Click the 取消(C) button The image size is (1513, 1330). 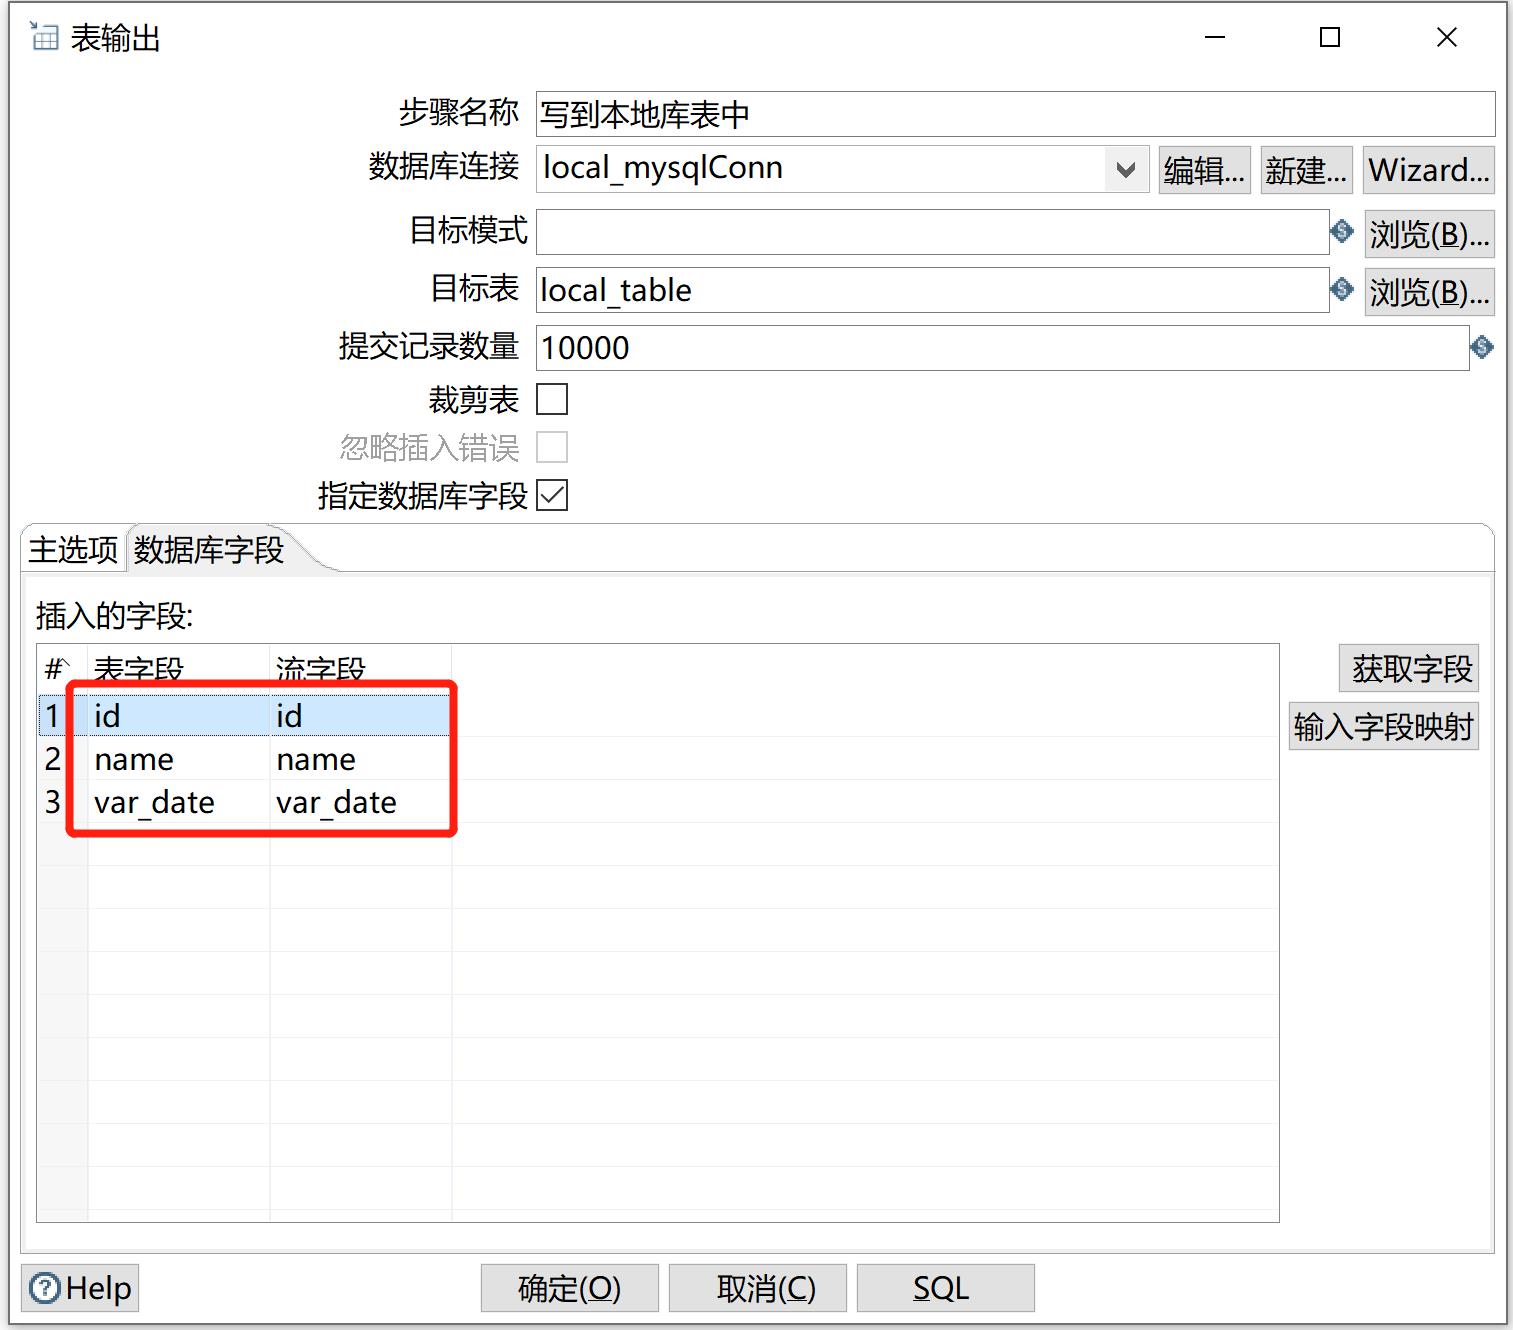tap(758, 1288)
